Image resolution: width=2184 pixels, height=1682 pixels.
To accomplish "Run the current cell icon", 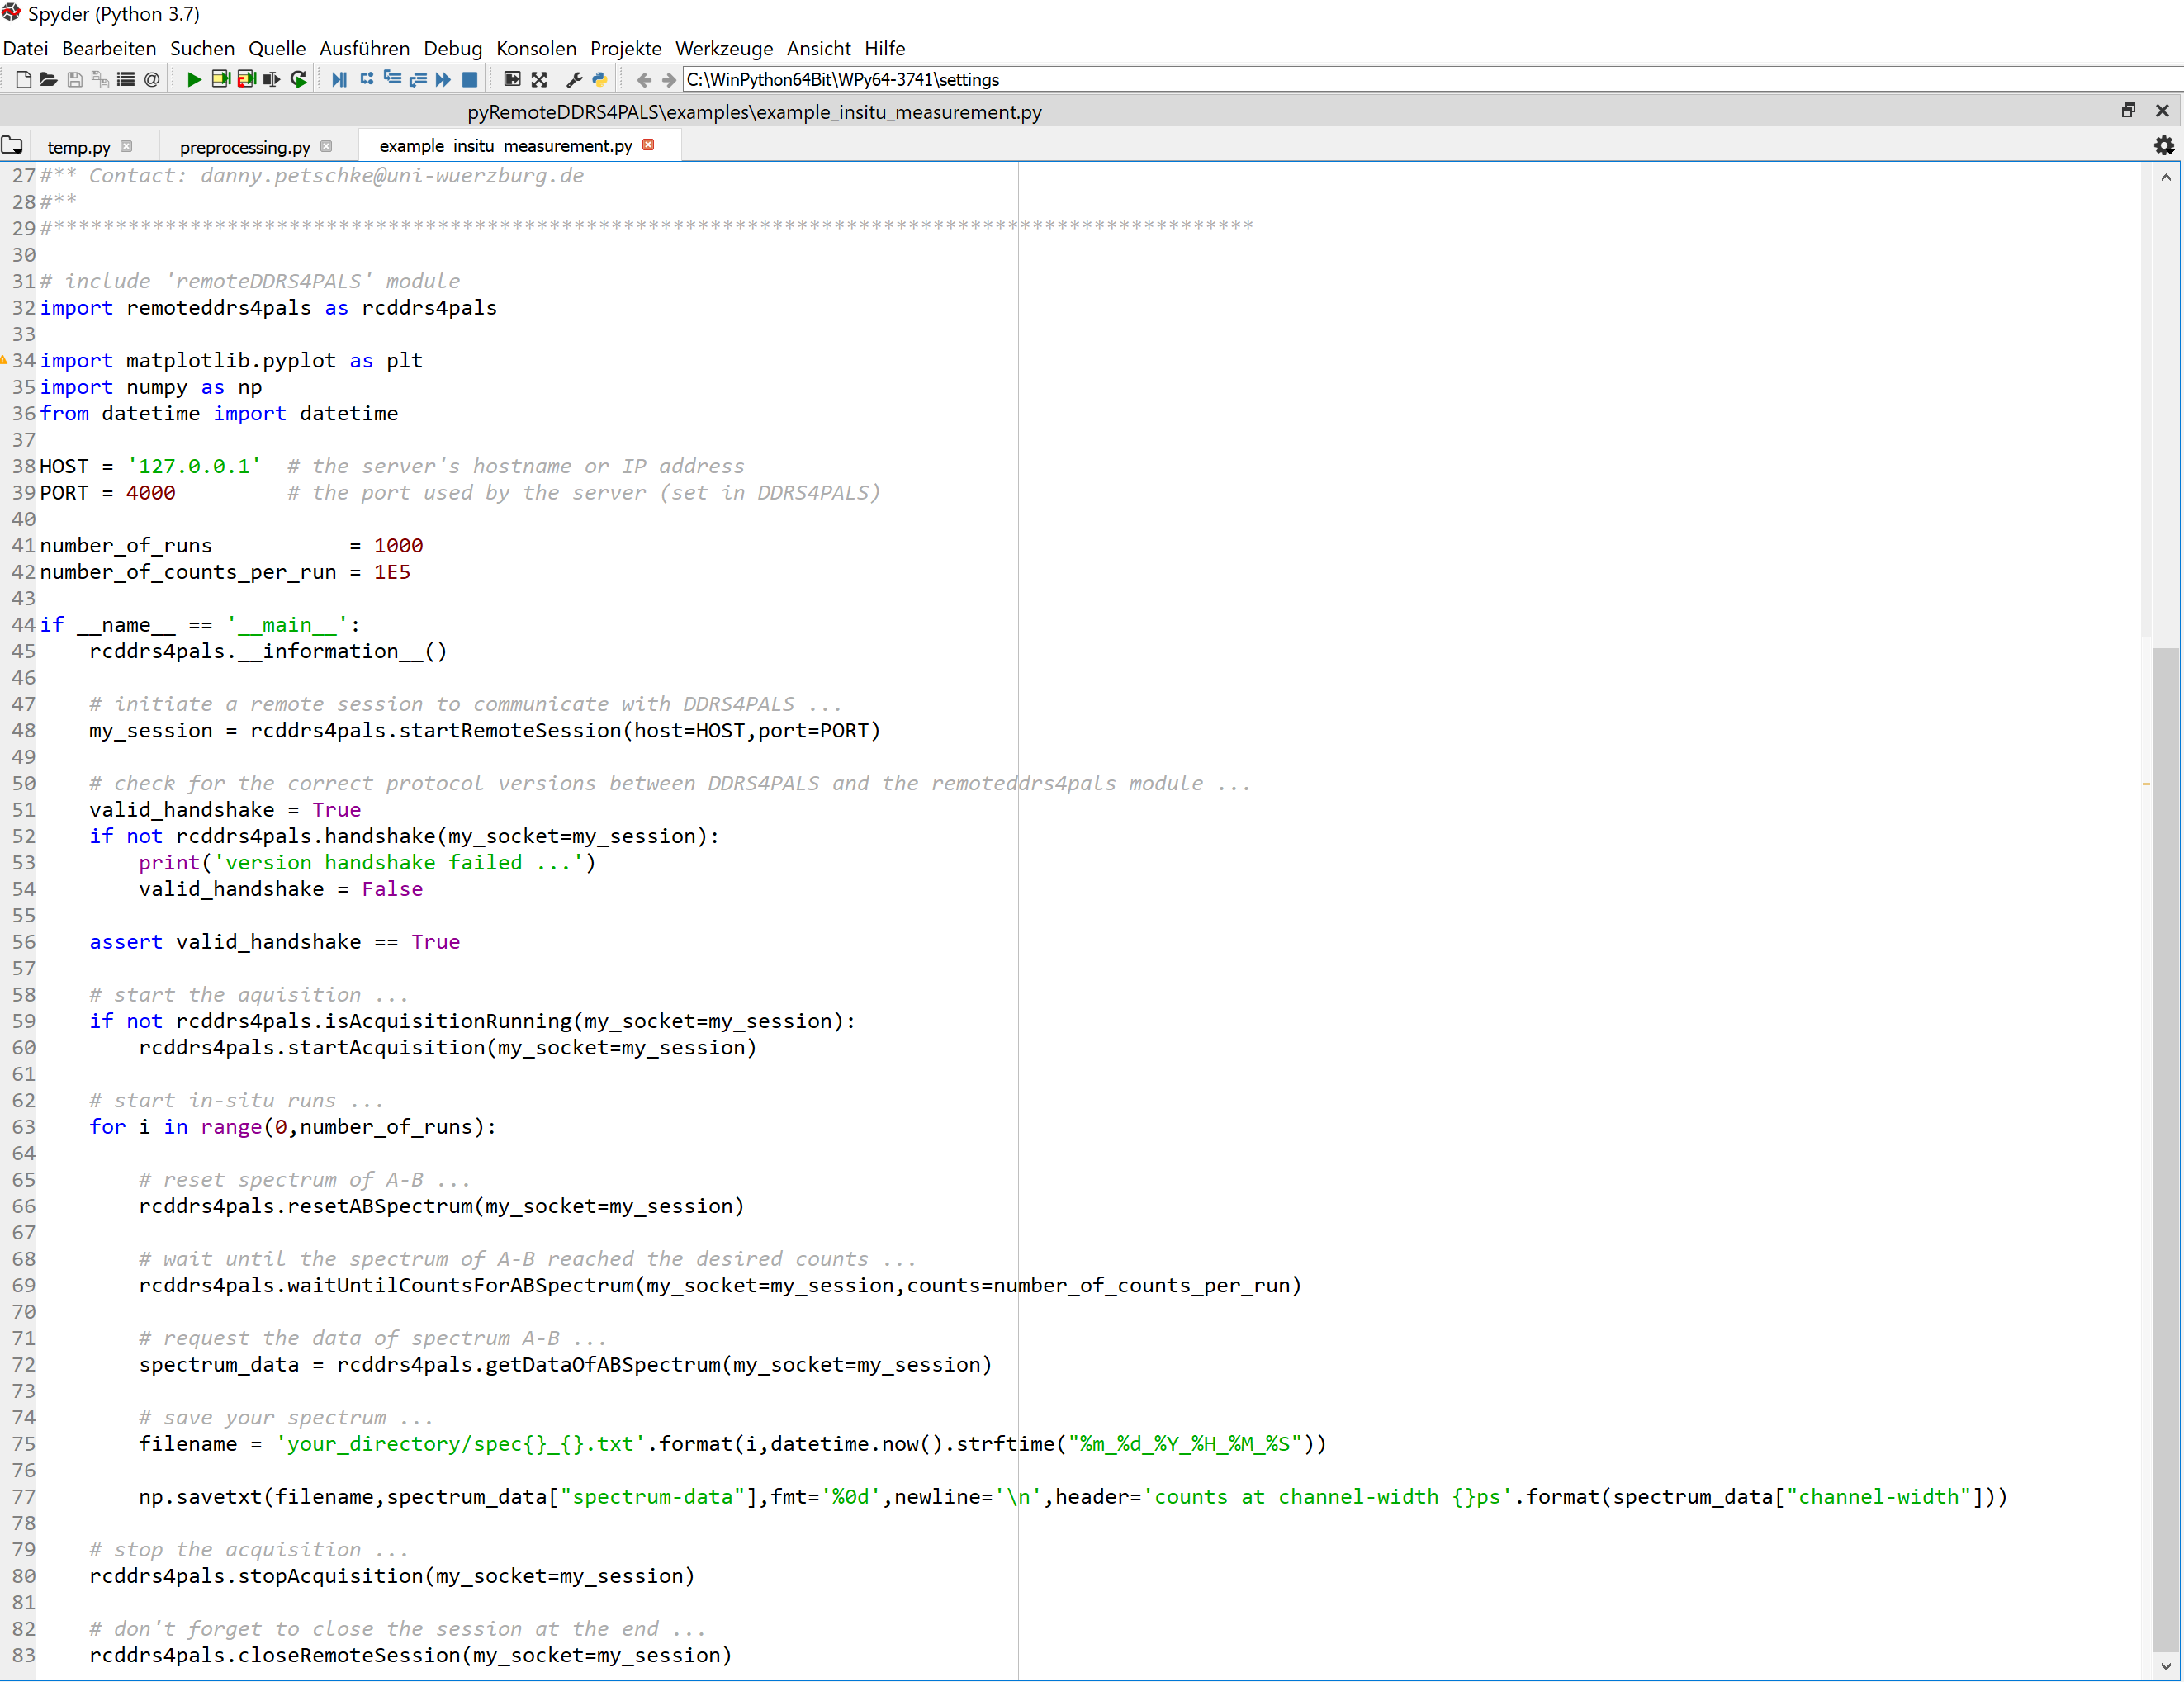I will pos(221,80).
